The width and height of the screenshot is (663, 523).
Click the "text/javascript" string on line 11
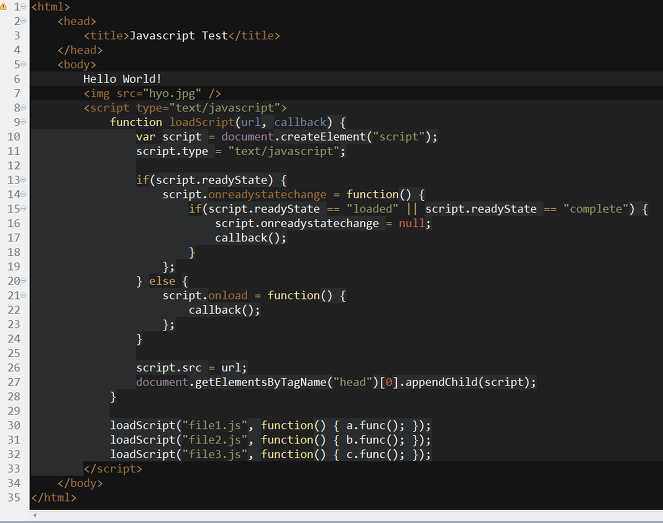point(284,151)
